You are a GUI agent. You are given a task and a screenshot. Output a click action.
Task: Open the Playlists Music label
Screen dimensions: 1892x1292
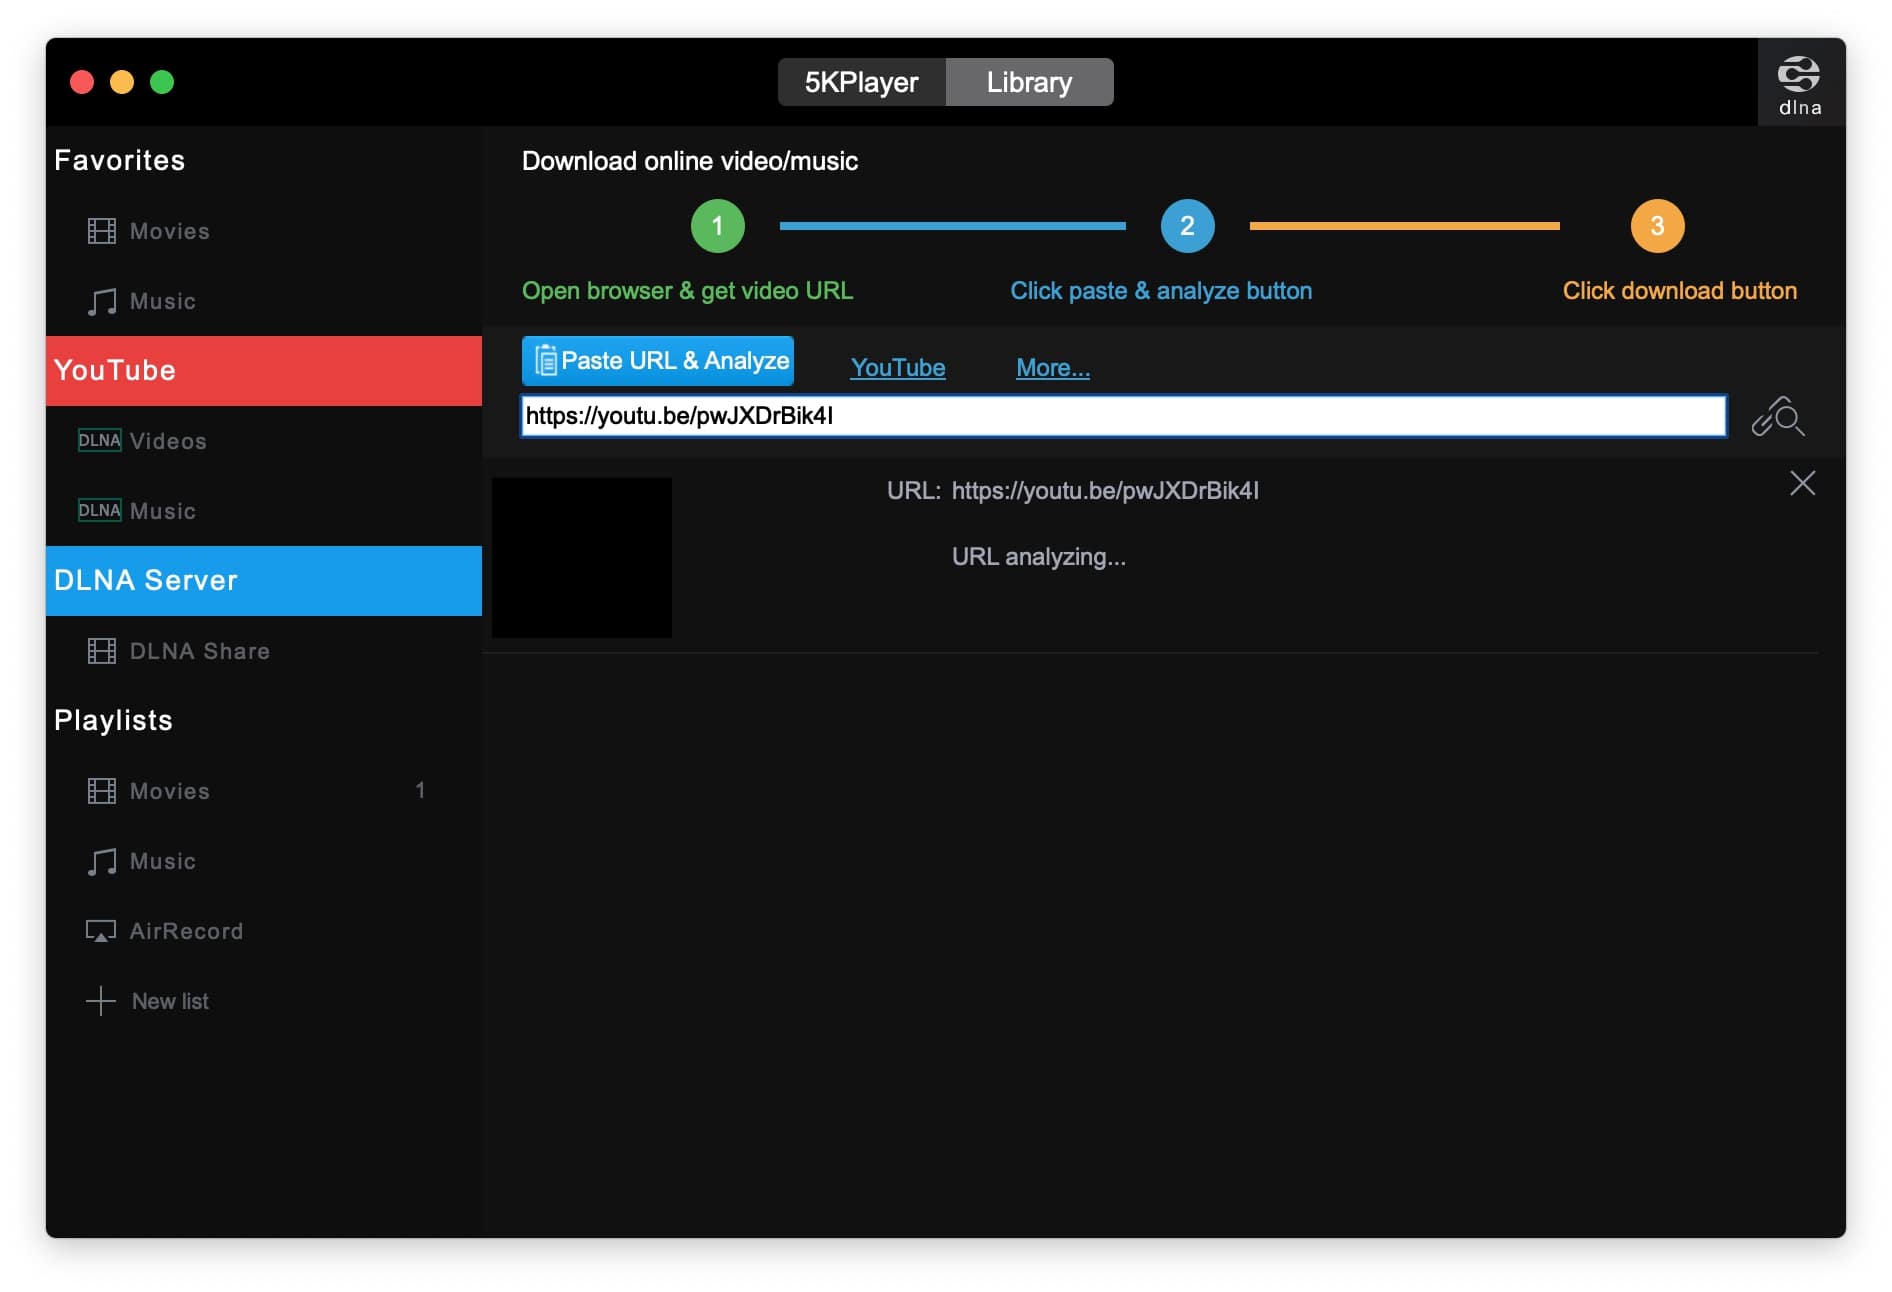163,861
